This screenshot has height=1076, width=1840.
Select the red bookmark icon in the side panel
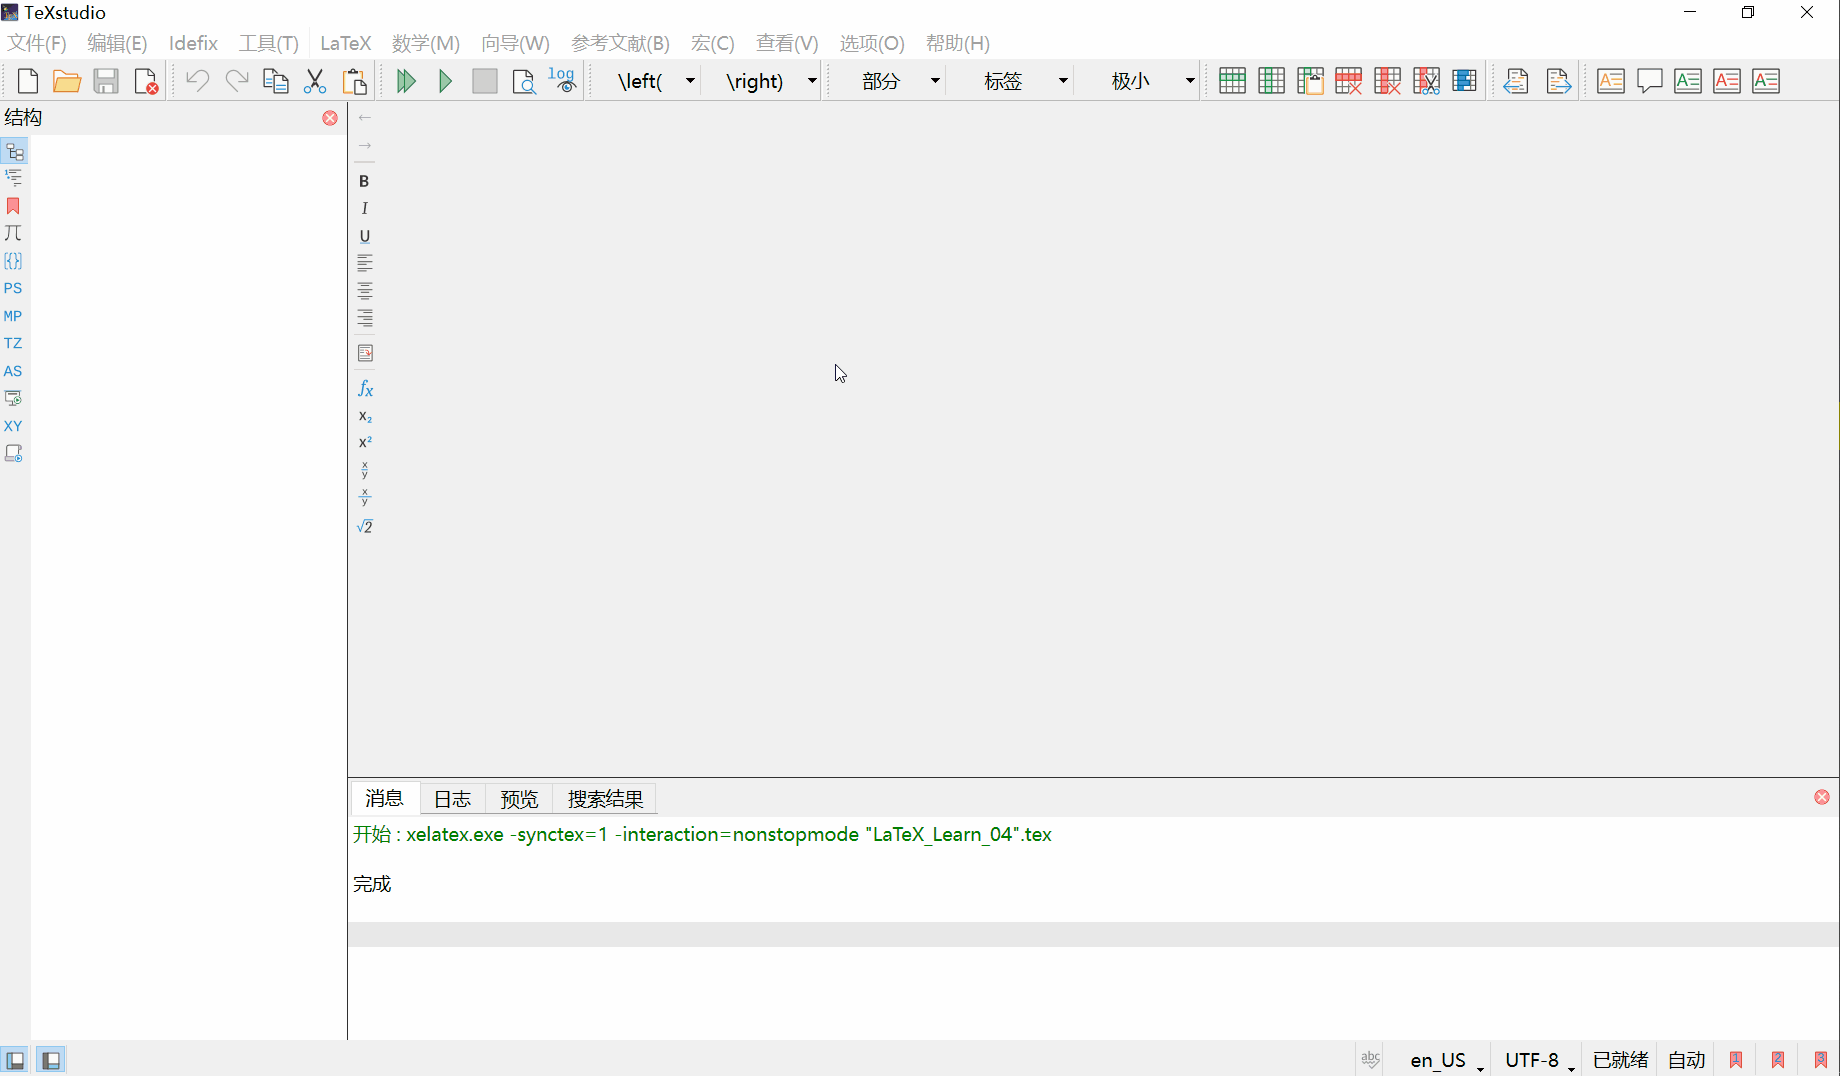(13, 206)
